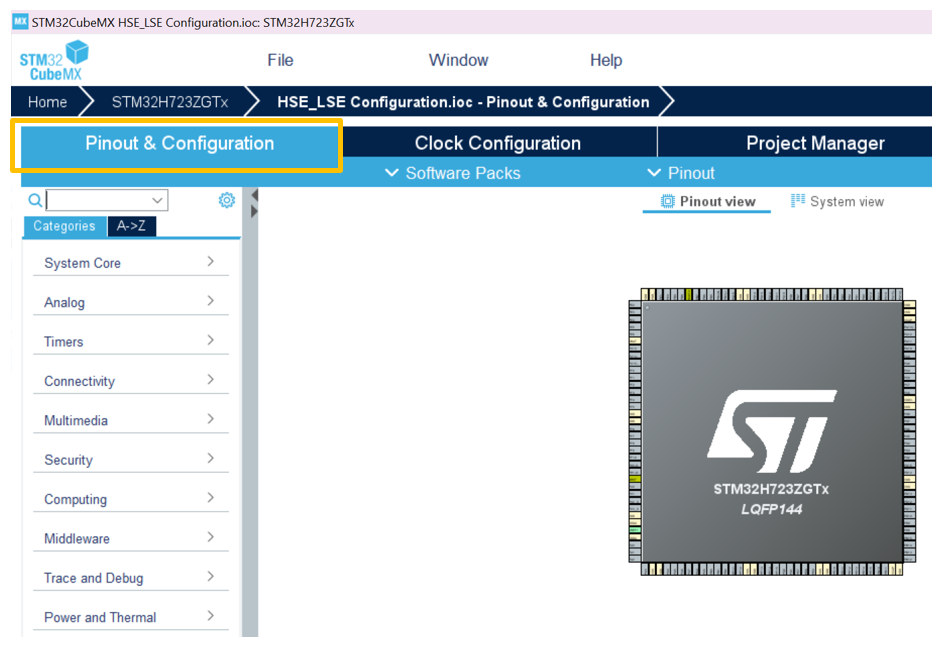Go to Home breadcrumb
Viewport: 946px width, 647px height.
(x=47, y=102)
